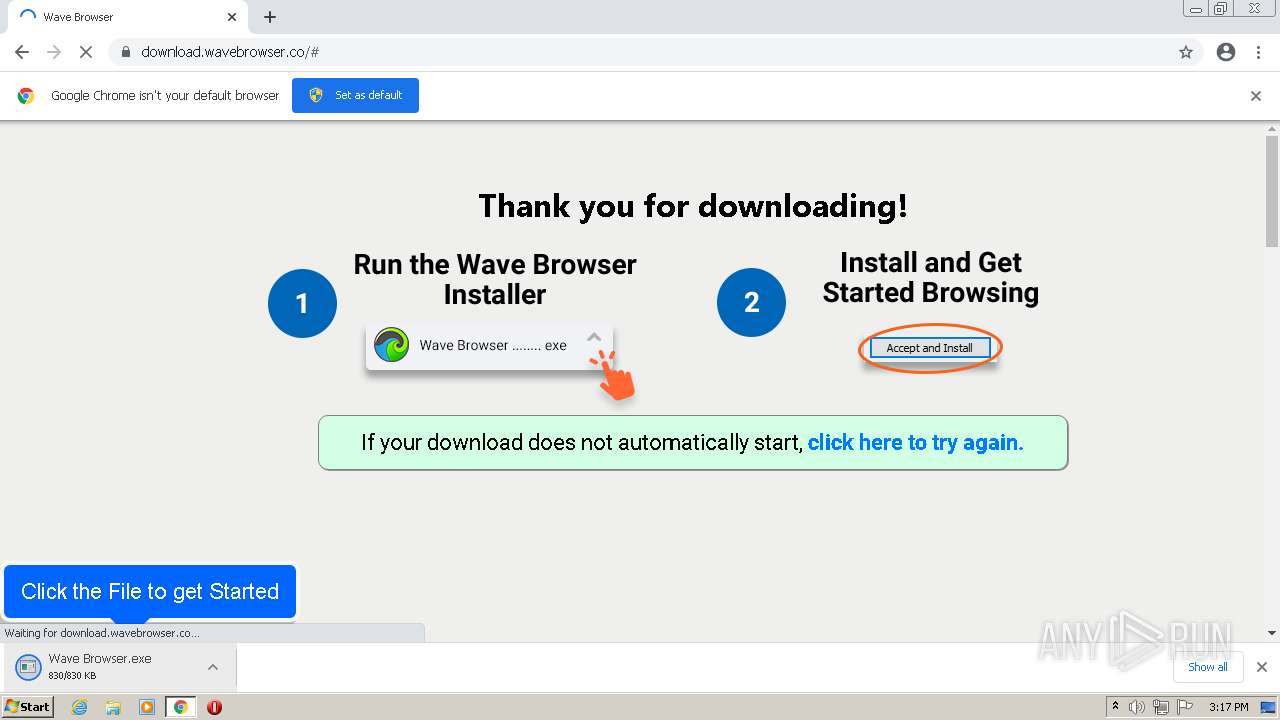The image size is (1280, 720).
Task: Click the 'Click the File to get Started' tooltip
Action: pyautogui.click(x=150, y=591)
